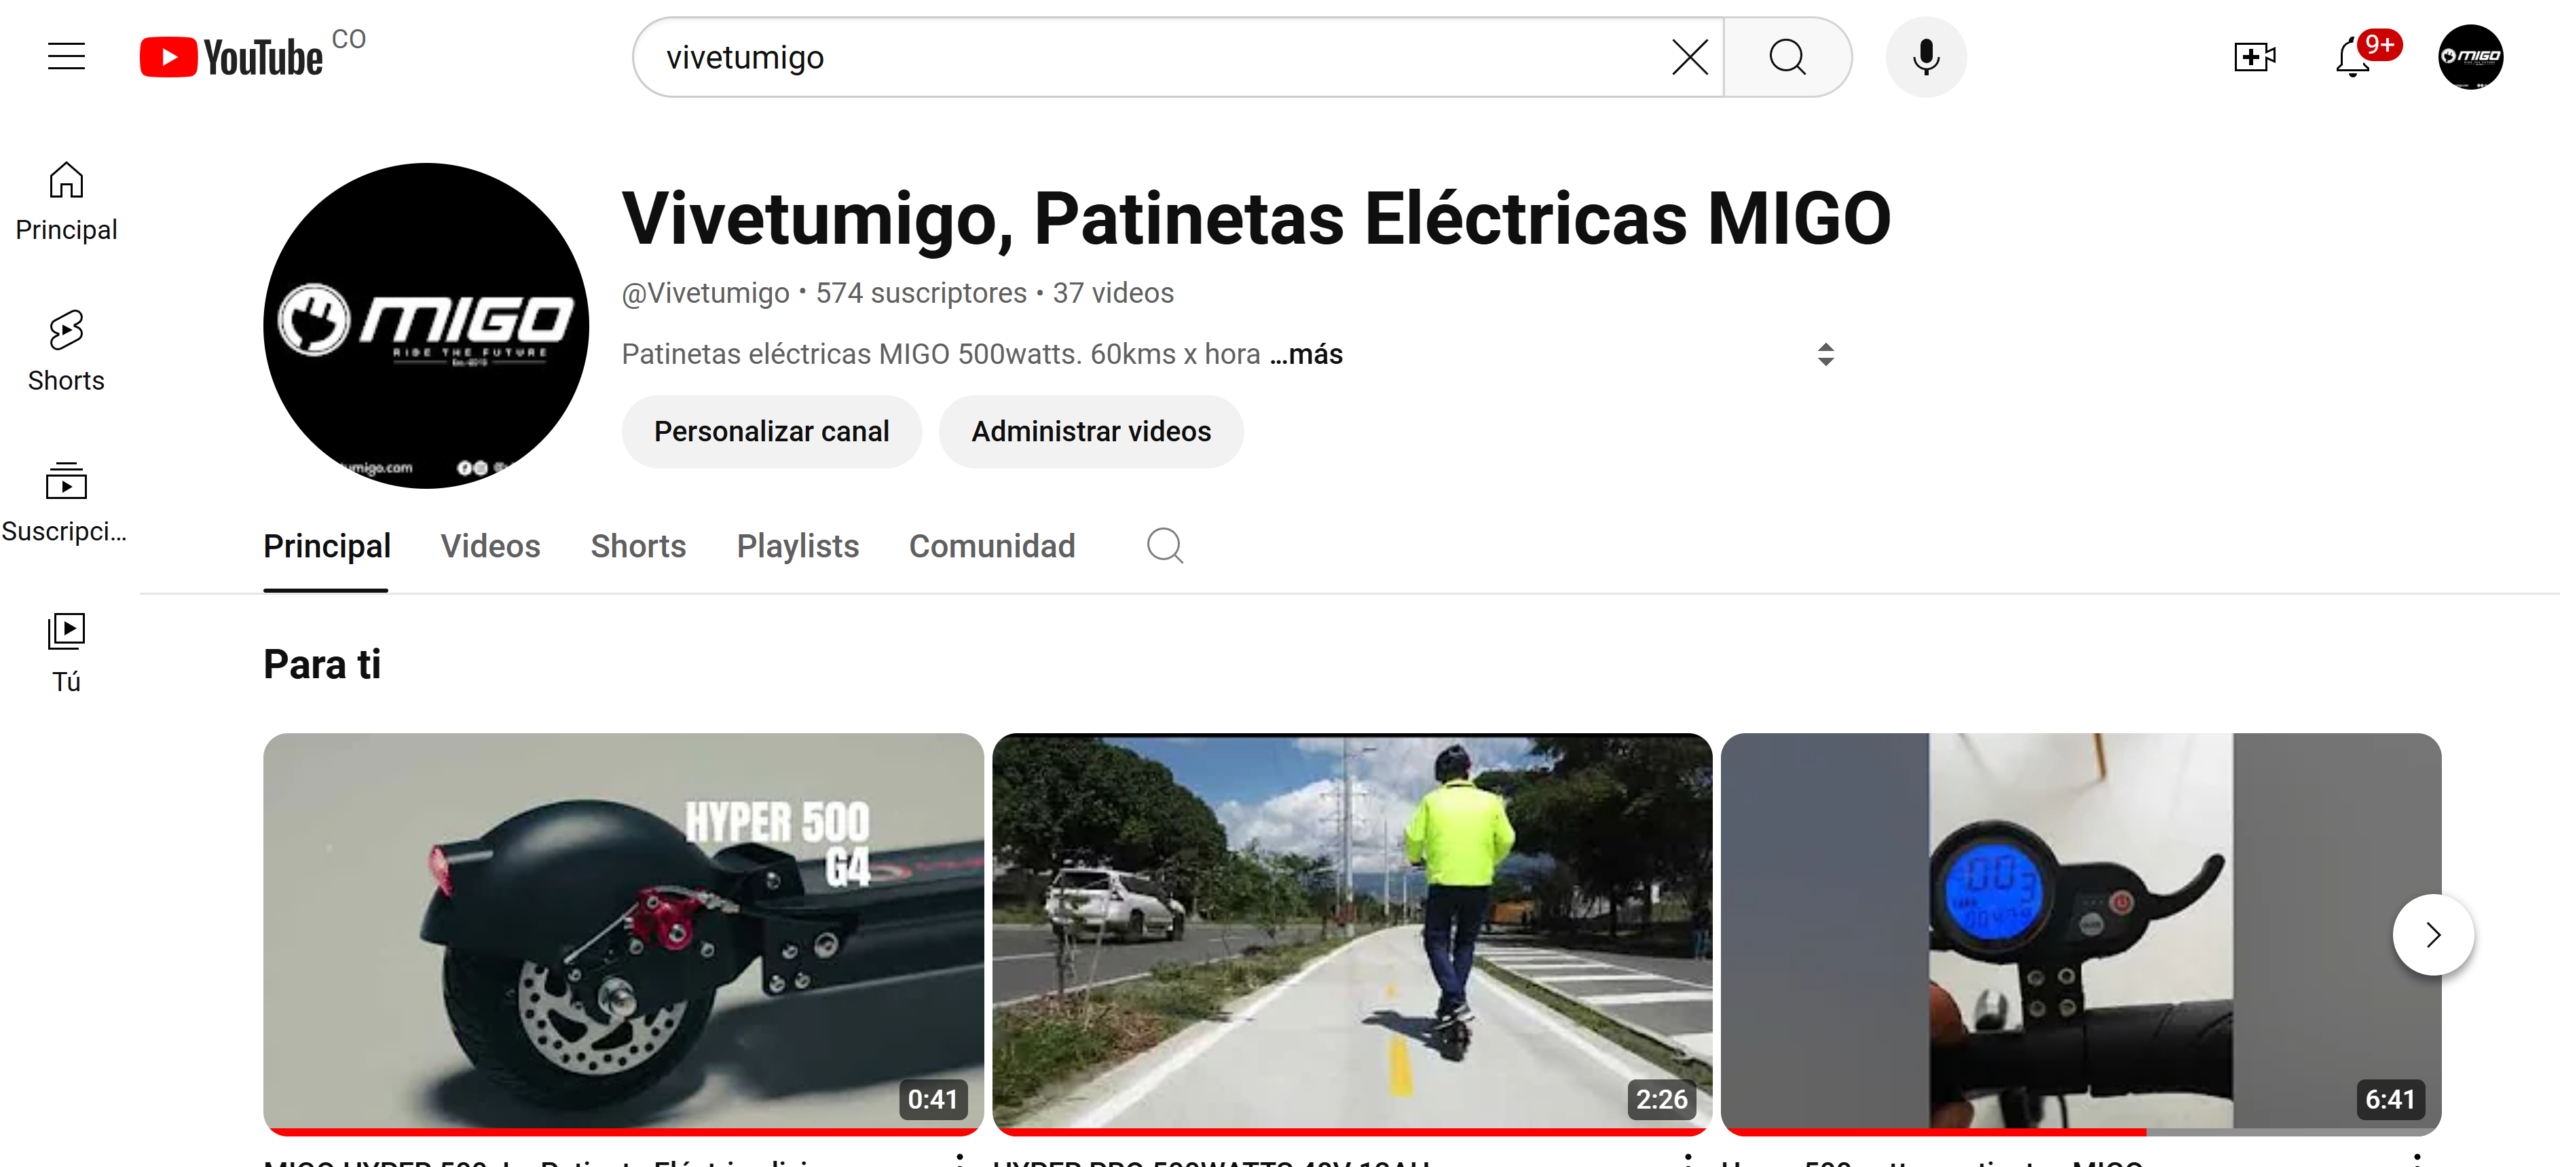Screen dimensions: 2560x1167
Task: Click Personalizar canal button
Action: (x=771, y=431)
